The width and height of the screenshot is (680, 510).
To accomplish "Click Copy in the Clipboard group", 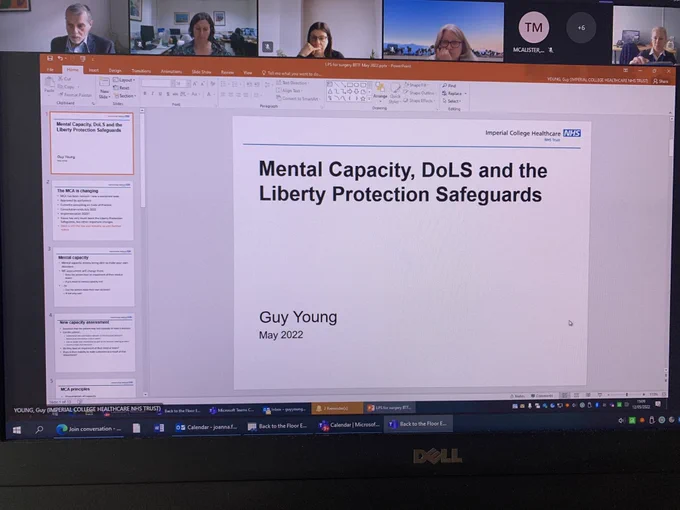I will tap(66, 87).
